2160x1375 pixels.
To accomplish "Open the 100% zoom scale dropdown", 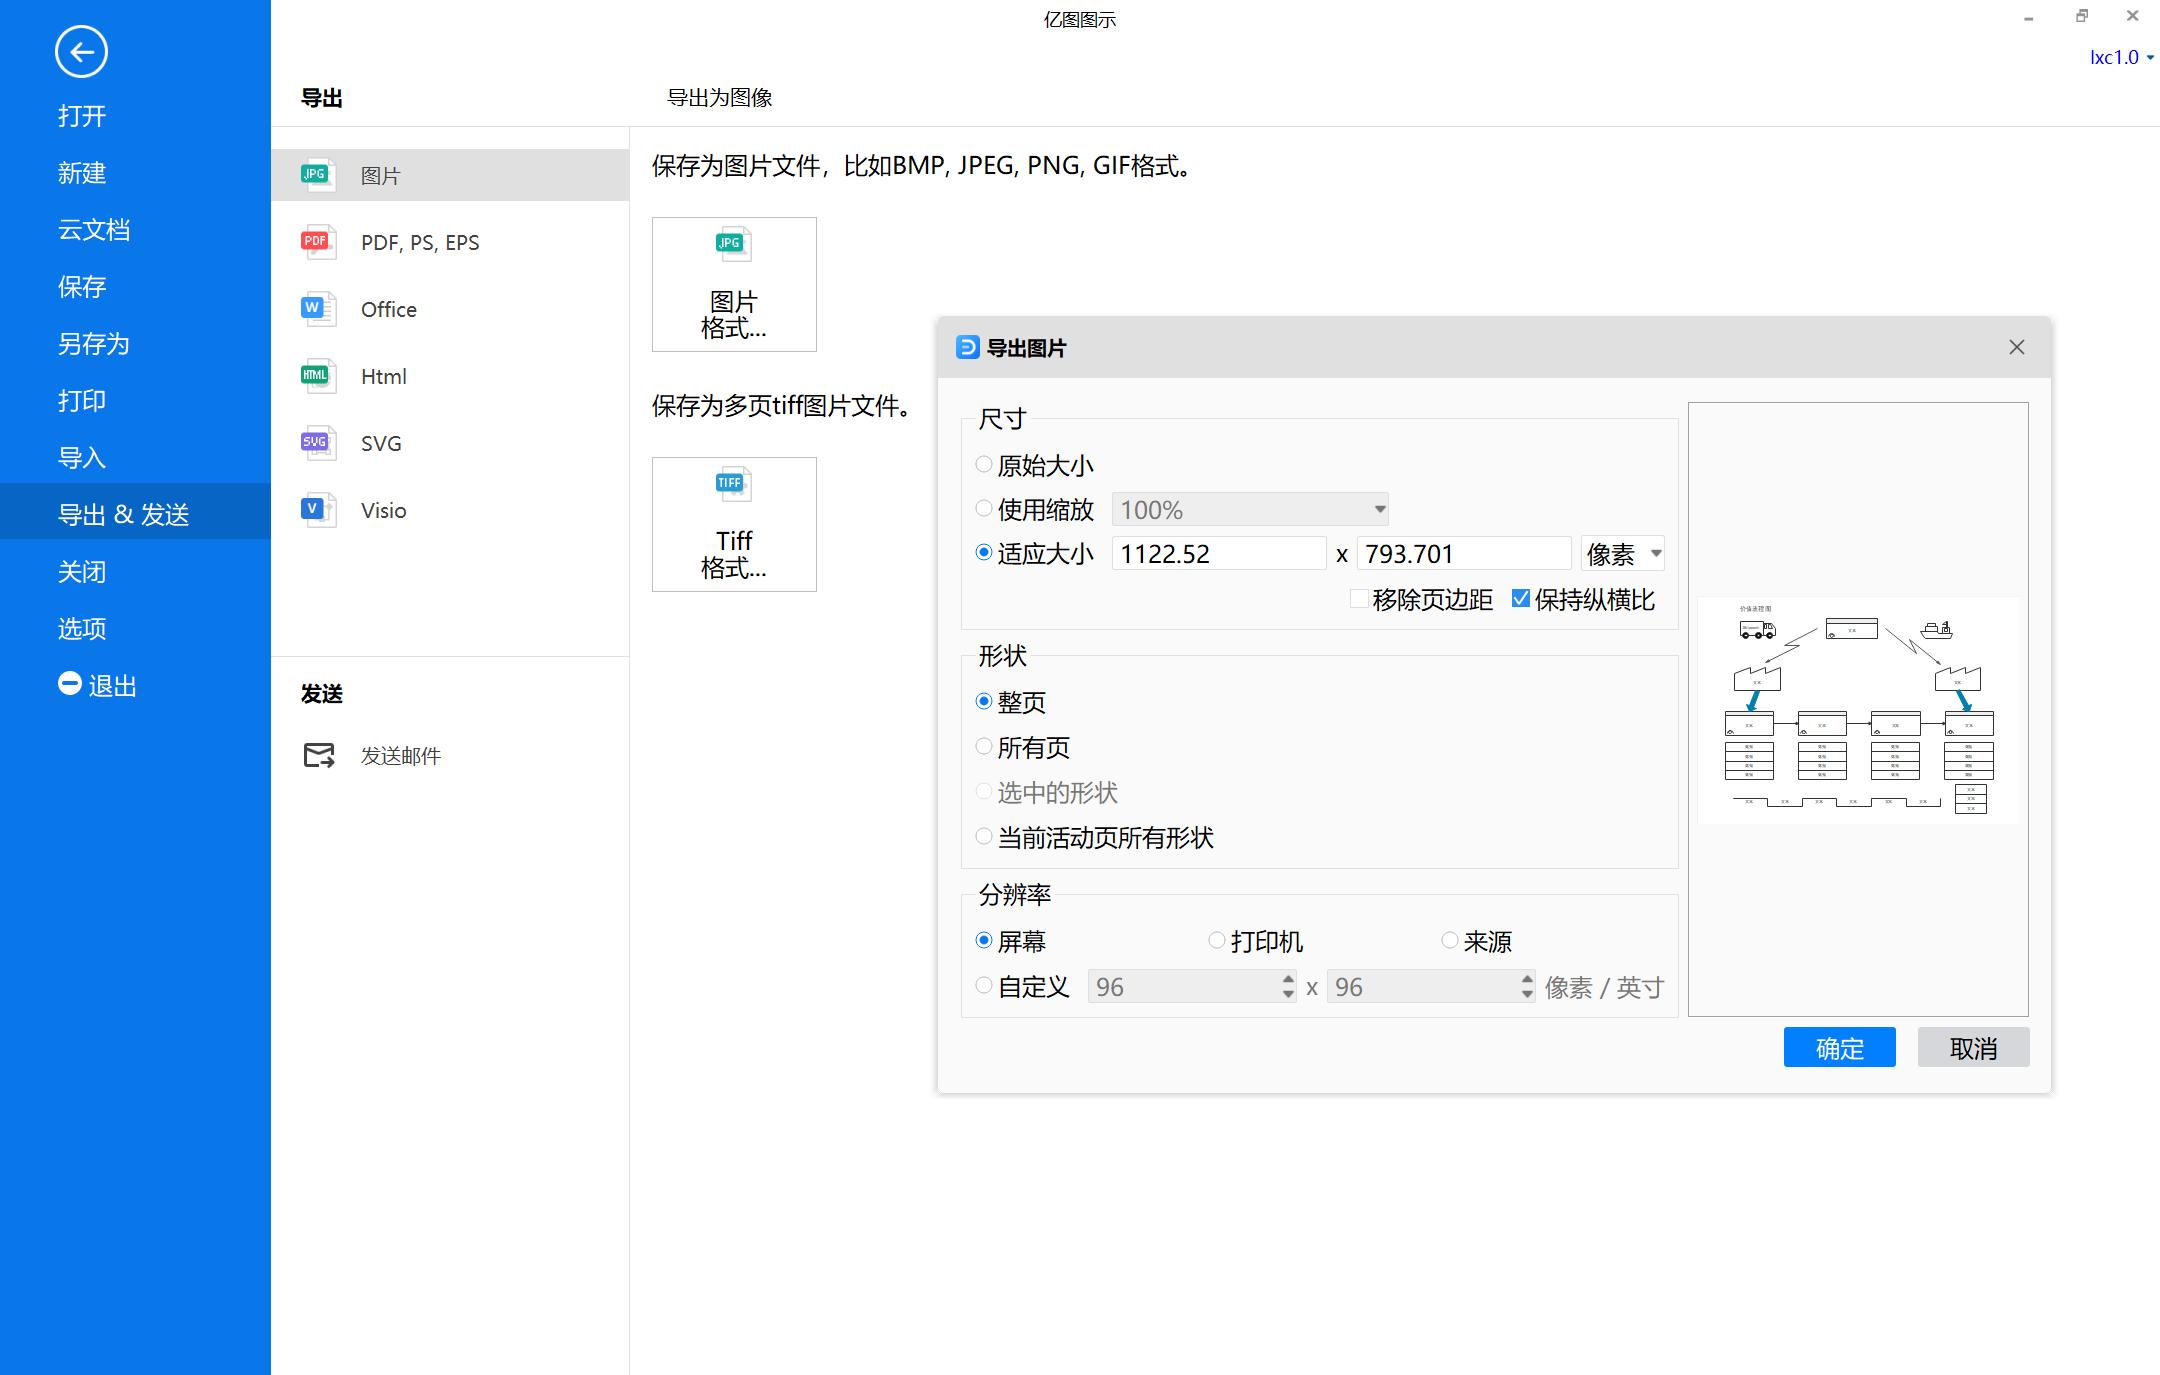I will point(1250,509).
